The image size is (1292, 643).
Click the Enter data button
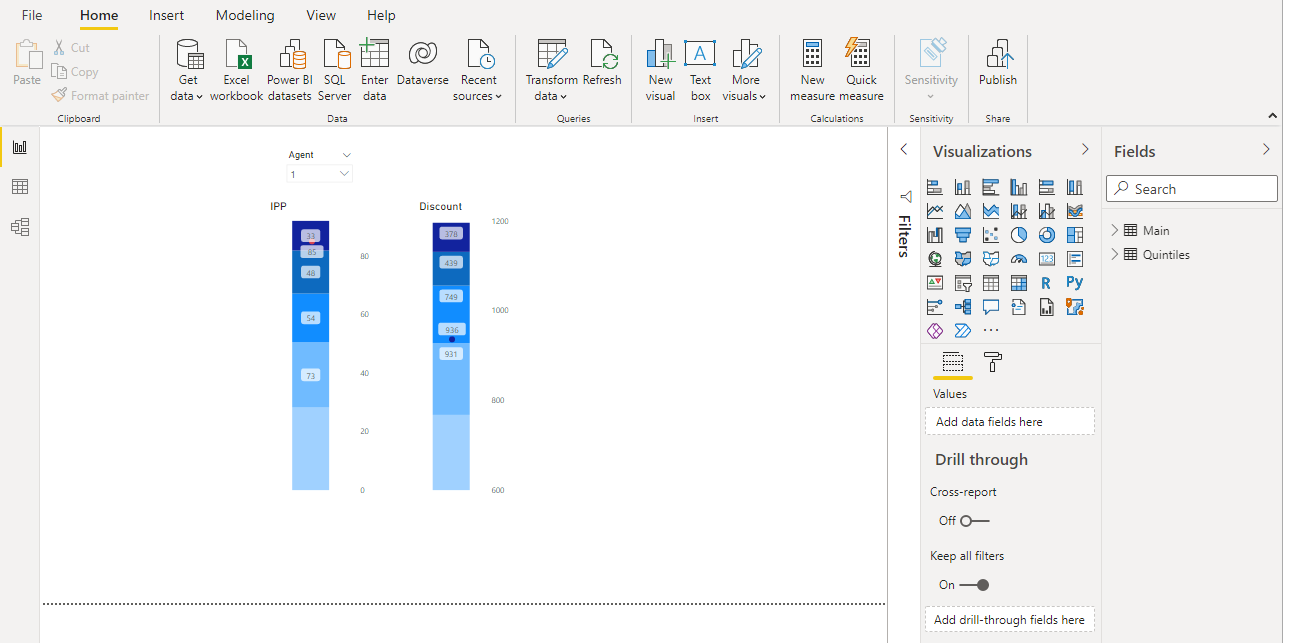[x=374, y=70]
